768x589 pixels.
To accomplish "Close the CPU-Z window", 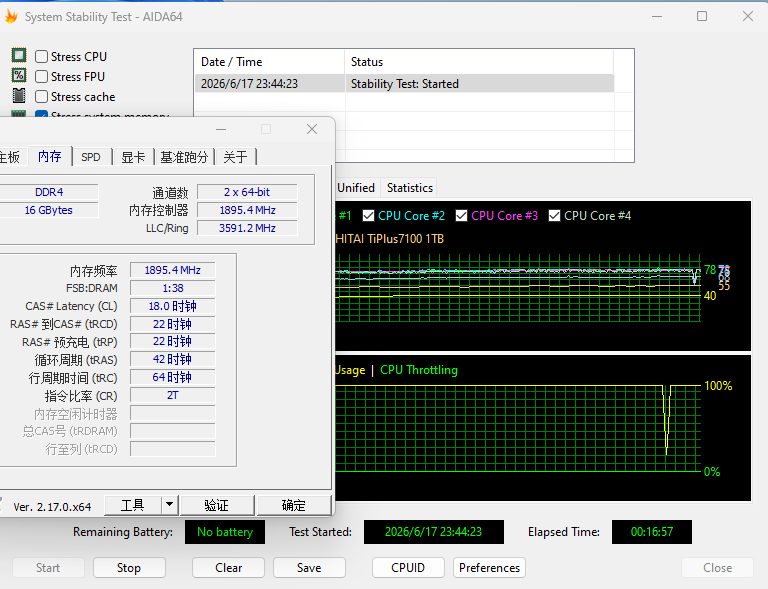I will coord(312,129).
